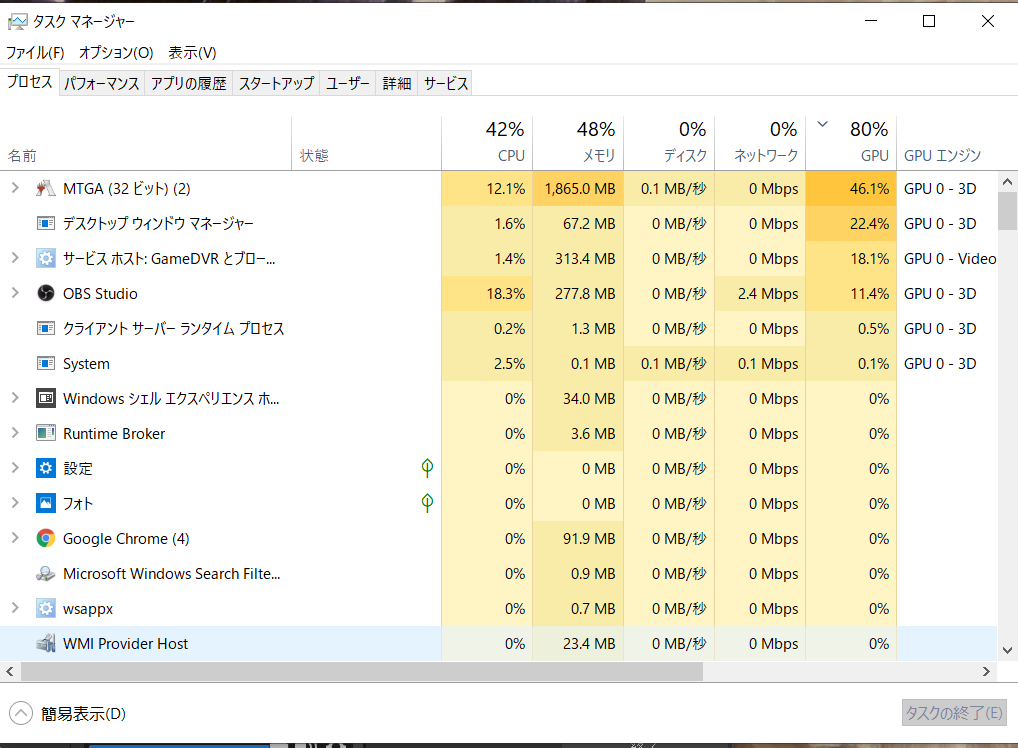The image size is (1018, 748).
Task: Expand the wsappx process row
Action: [15, 608]
